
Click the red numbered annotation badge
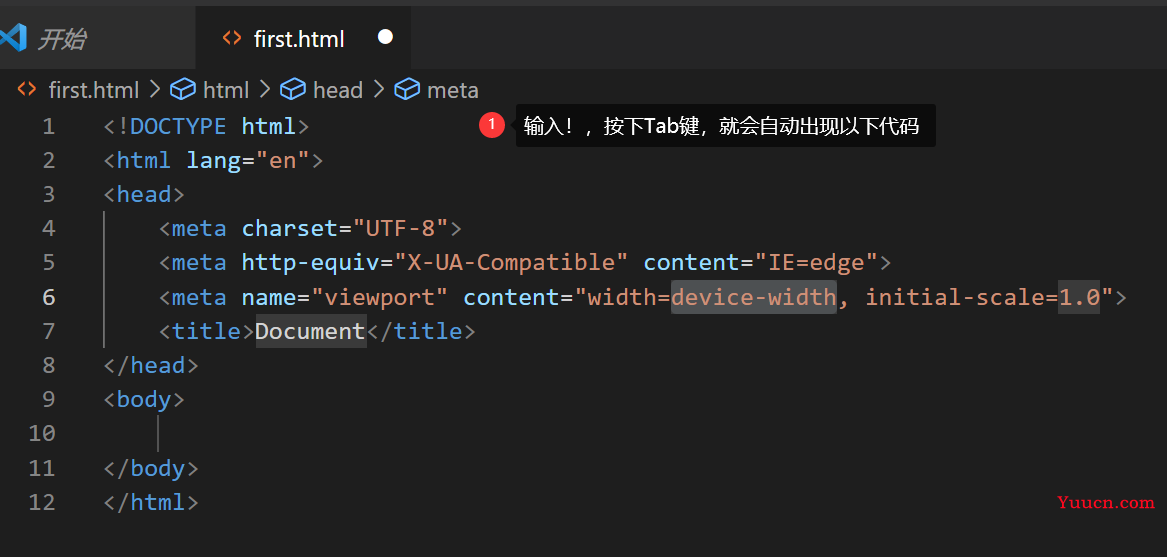[x=491, y=125]
